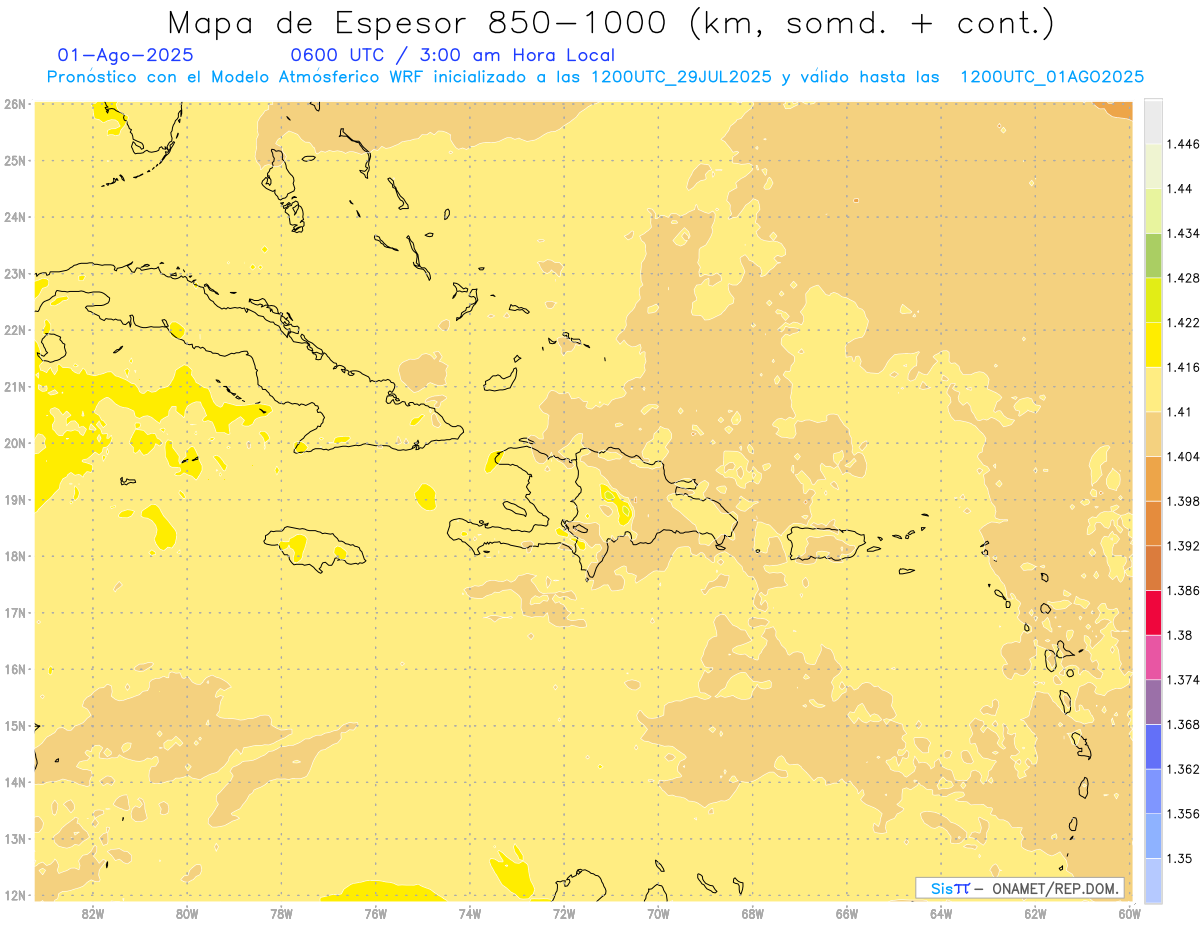Click the 82W longitude label
This screenshot has width=1200, height=927.
point(92,913)
